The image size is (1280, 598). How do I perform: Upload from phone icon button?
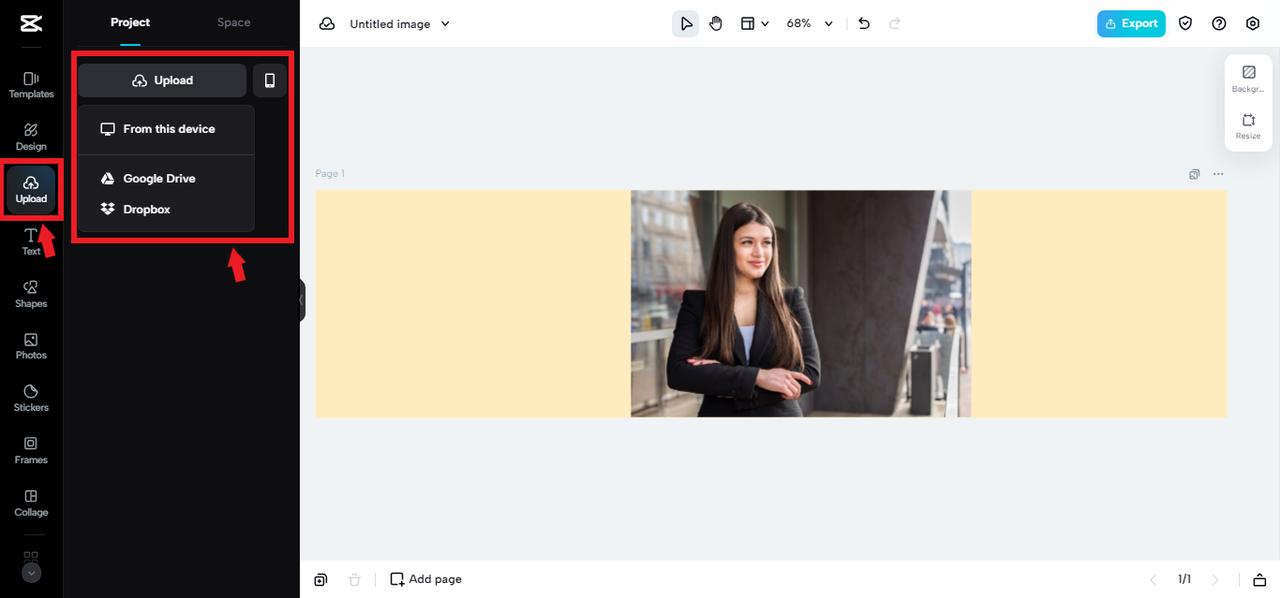pyautogui.click(x=270, y=80)
